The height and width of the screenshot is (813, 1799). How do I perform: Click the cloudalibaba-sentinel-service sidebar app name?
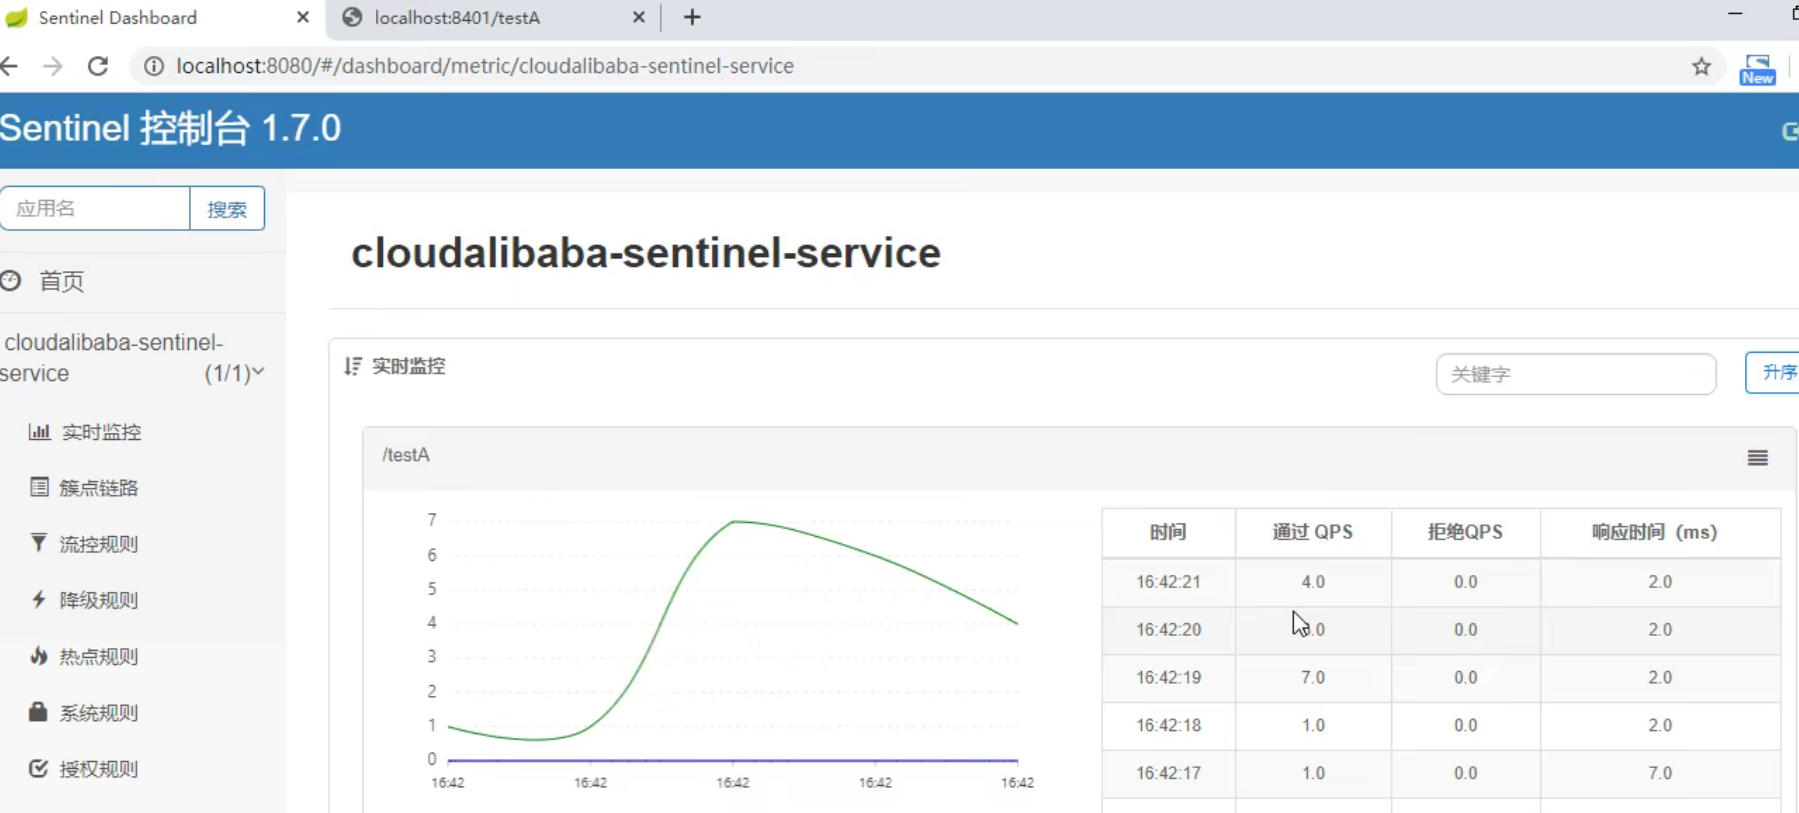pos(112,357)
